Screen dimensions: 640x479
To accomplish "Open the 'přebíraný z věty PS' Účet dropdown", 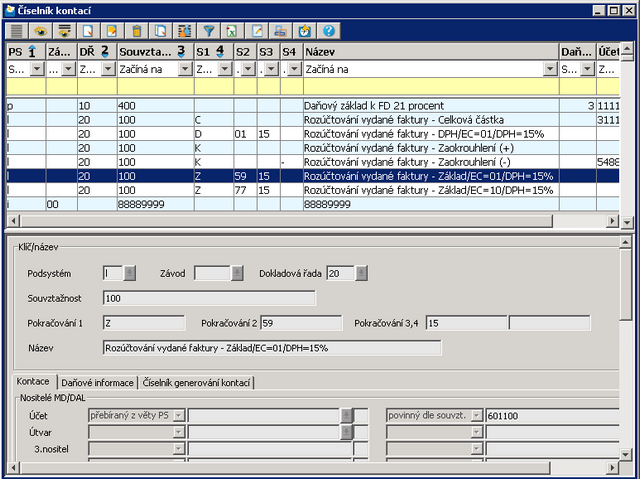I will click(179, 414).
